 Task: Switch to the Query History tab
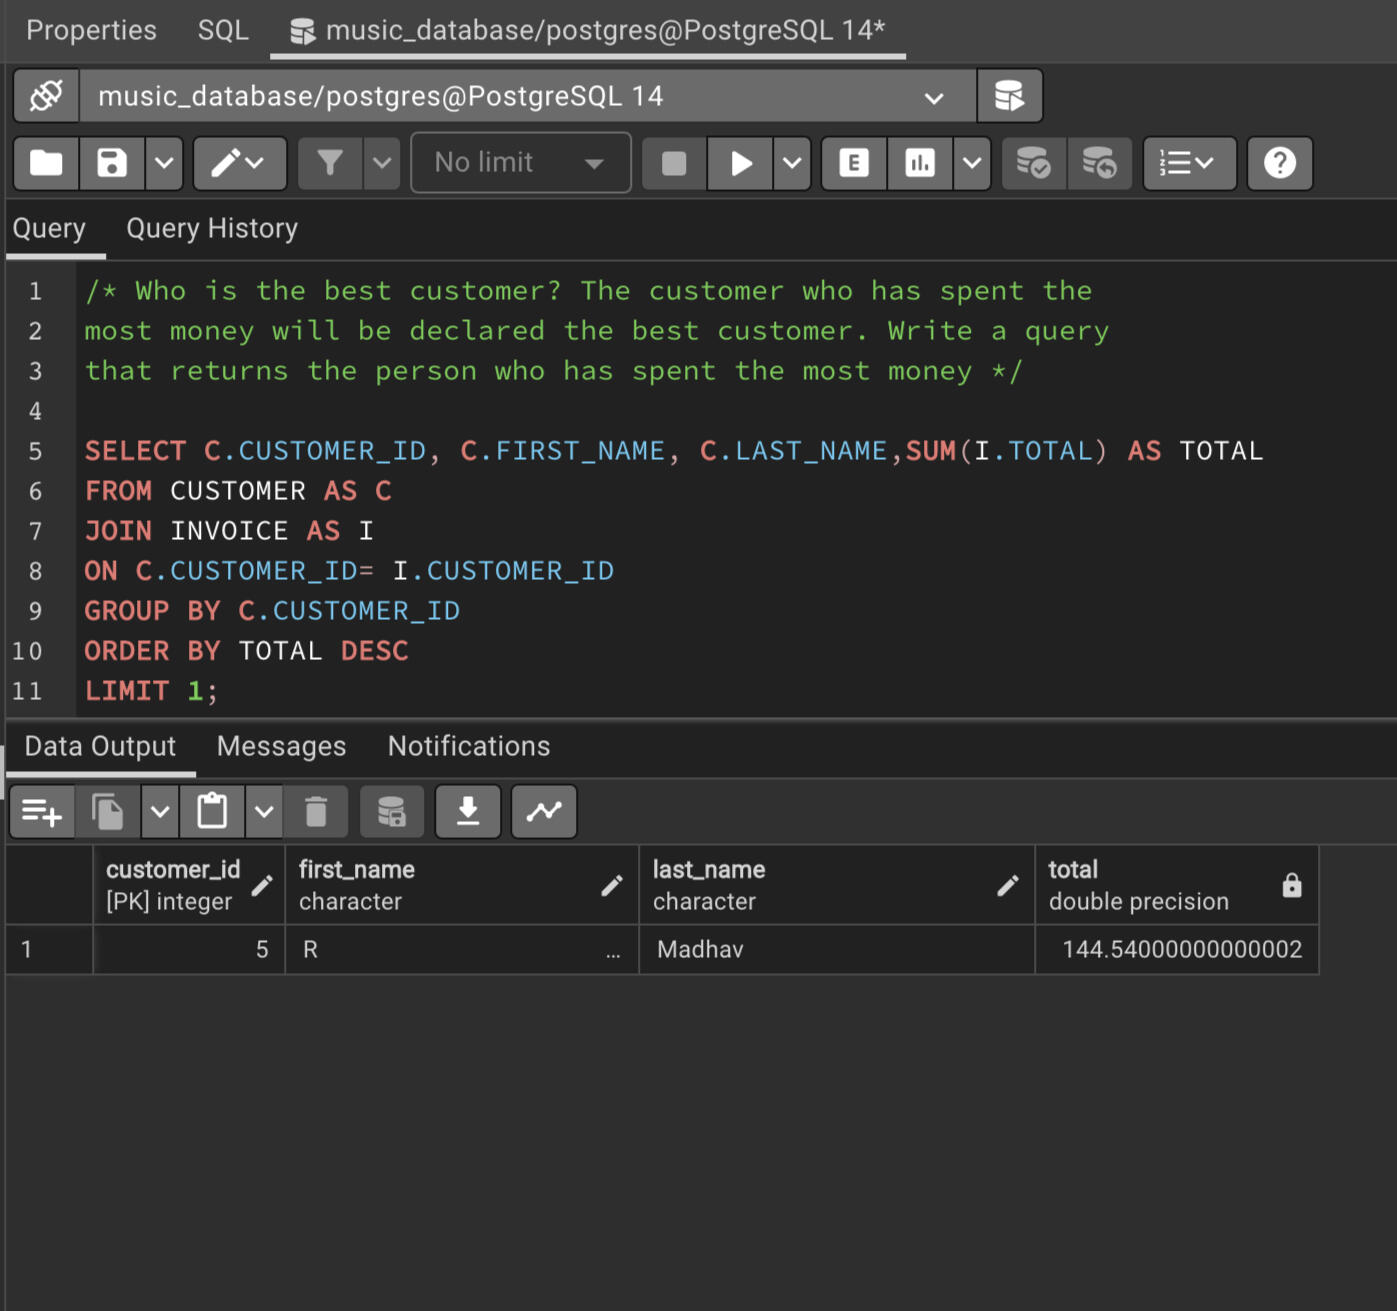pyautogui.click(x=212, y=229)
